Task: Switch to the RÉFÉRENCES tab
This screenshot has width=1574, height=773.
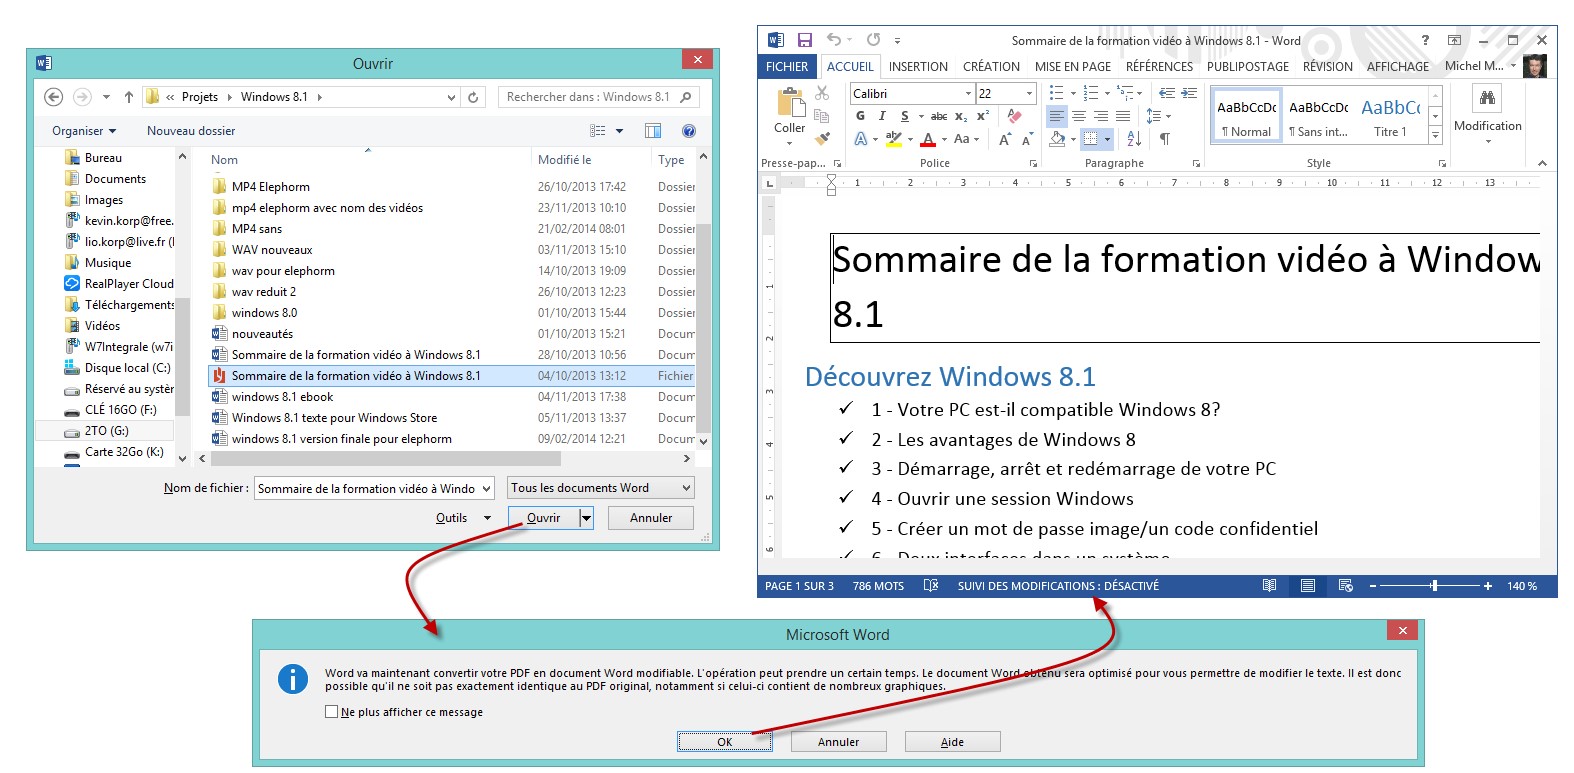Action: click(x=1159, y=66)
